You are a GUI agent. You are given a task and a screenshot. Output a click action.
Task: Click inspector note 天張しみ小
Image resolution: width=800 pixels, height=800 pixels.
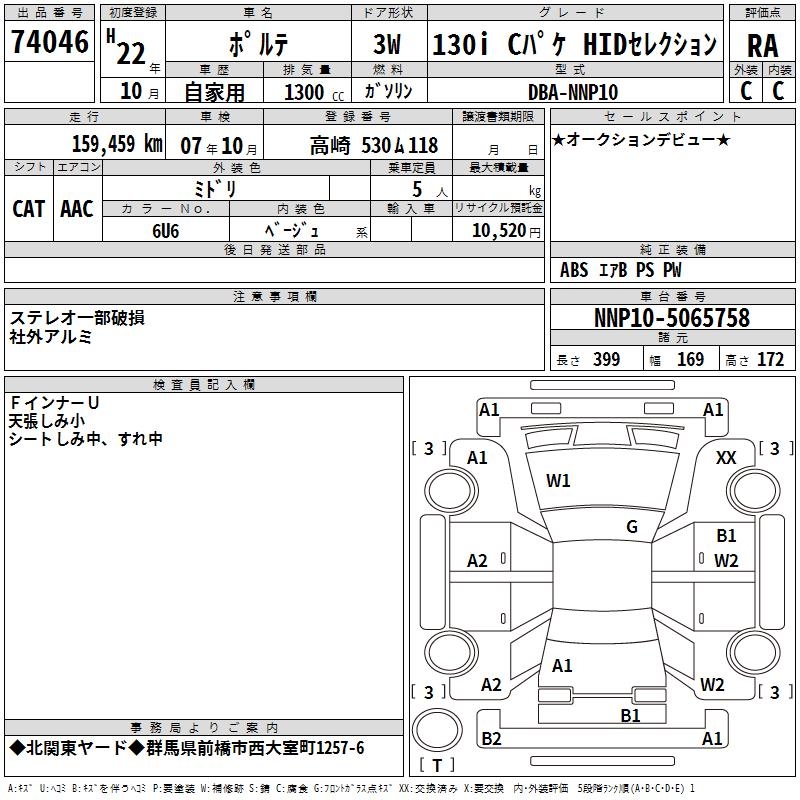click(x=47, y=421)
